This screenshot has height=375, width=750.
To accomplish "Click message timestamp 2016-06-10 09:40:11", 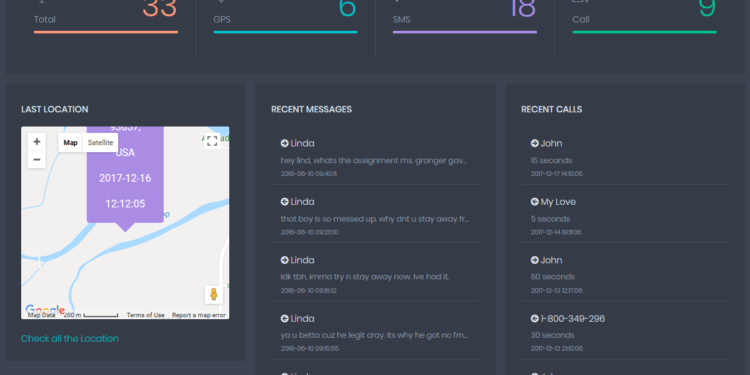I will point(309,174).
